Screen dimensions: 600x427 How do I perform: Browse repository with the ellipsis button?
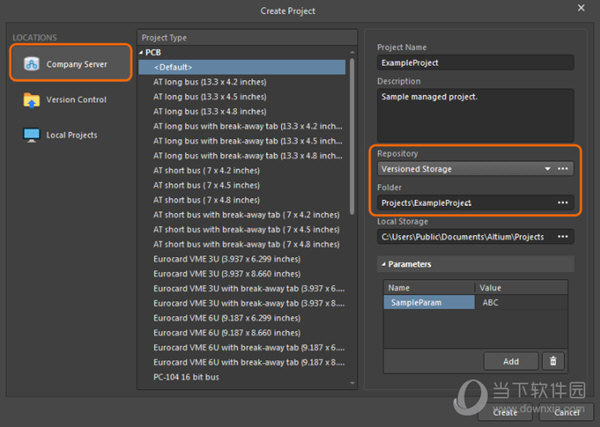(563, 169)
